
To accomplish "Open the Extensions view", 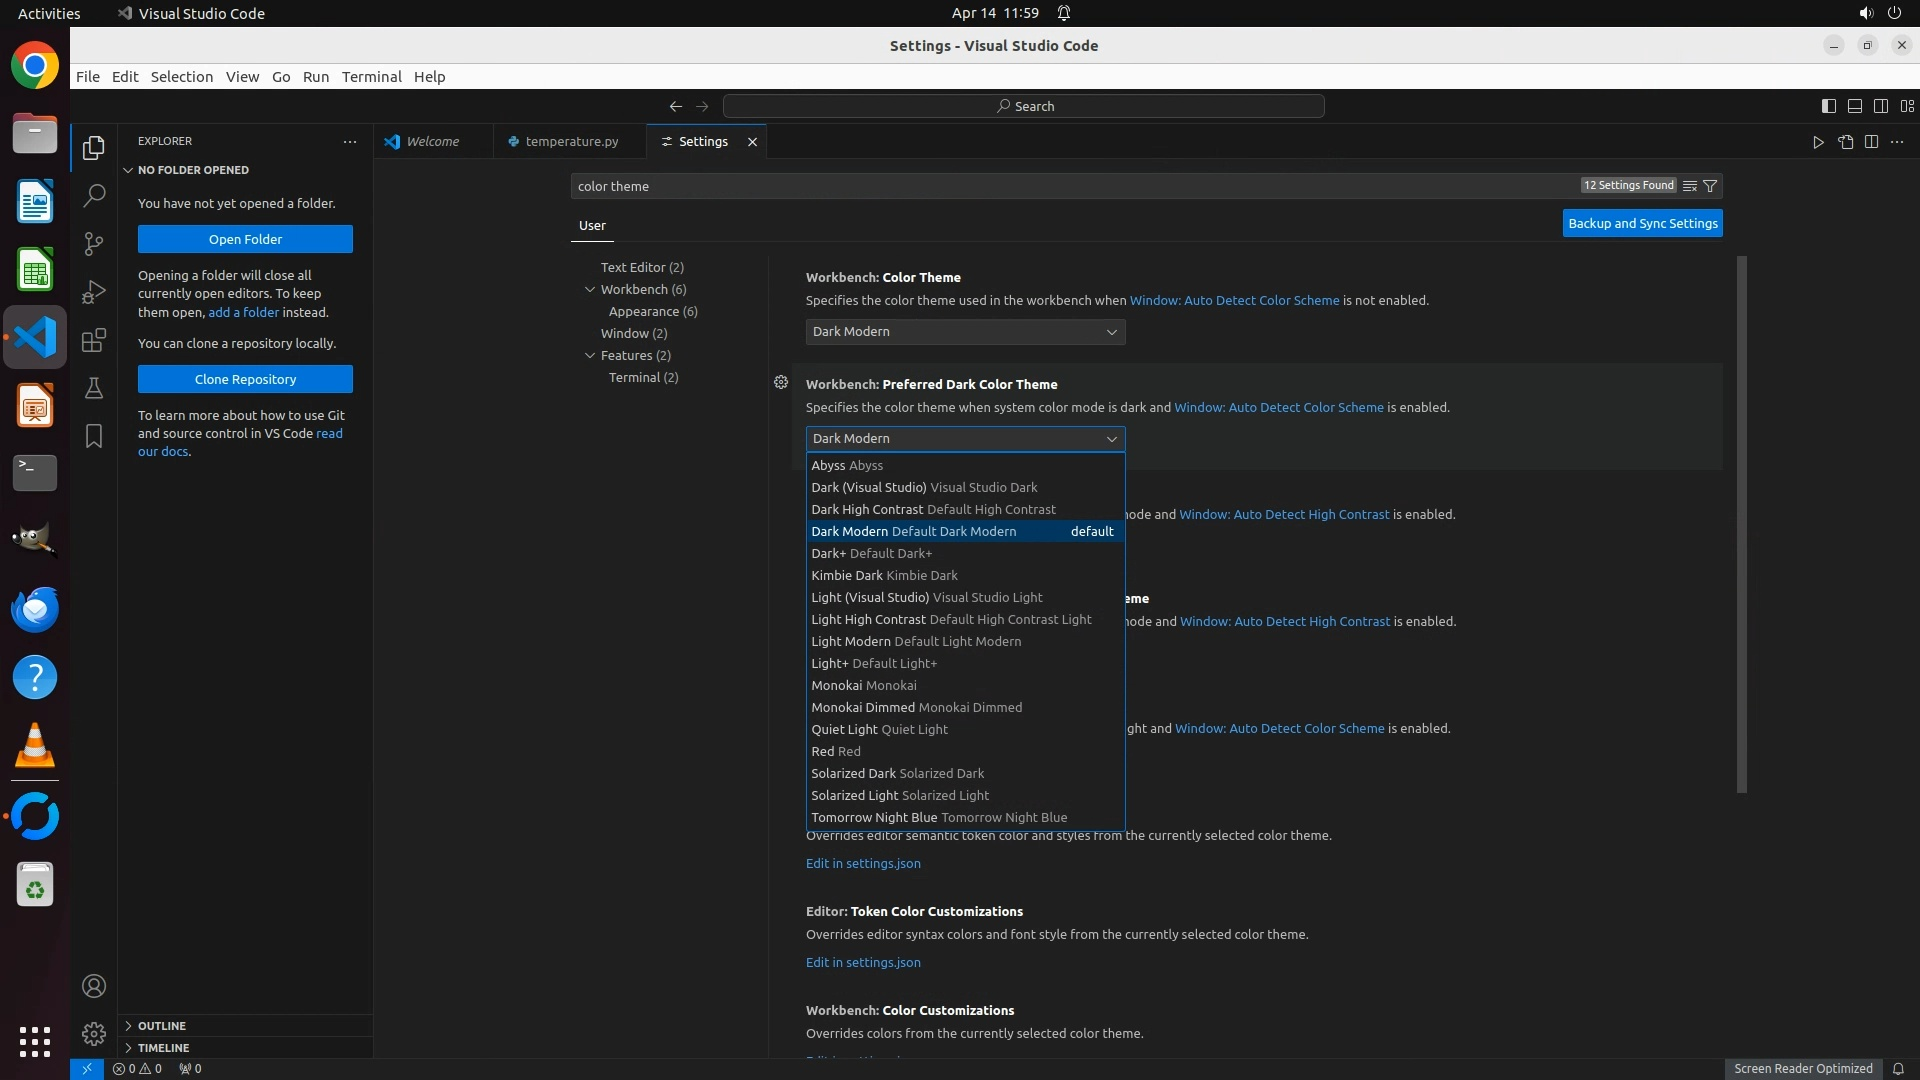I will pyautogui.click(x=94, y=340).
